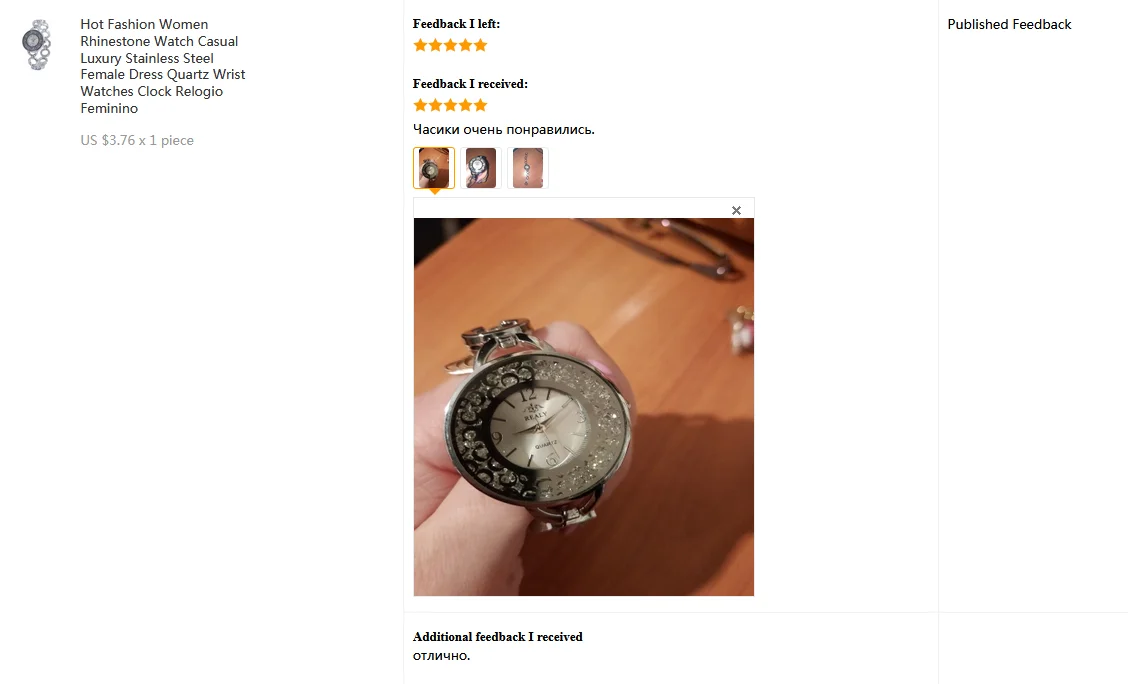Click the orange pointer below selected thumbnail
This screenshot has width=1128, height=684.
(x=435, y=191)
